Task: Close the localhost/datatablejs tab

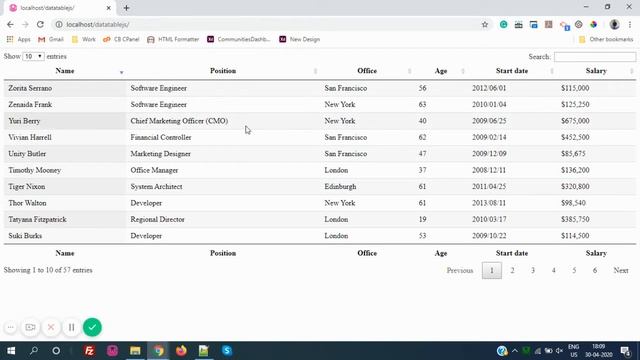Action: tap(109, 8)
